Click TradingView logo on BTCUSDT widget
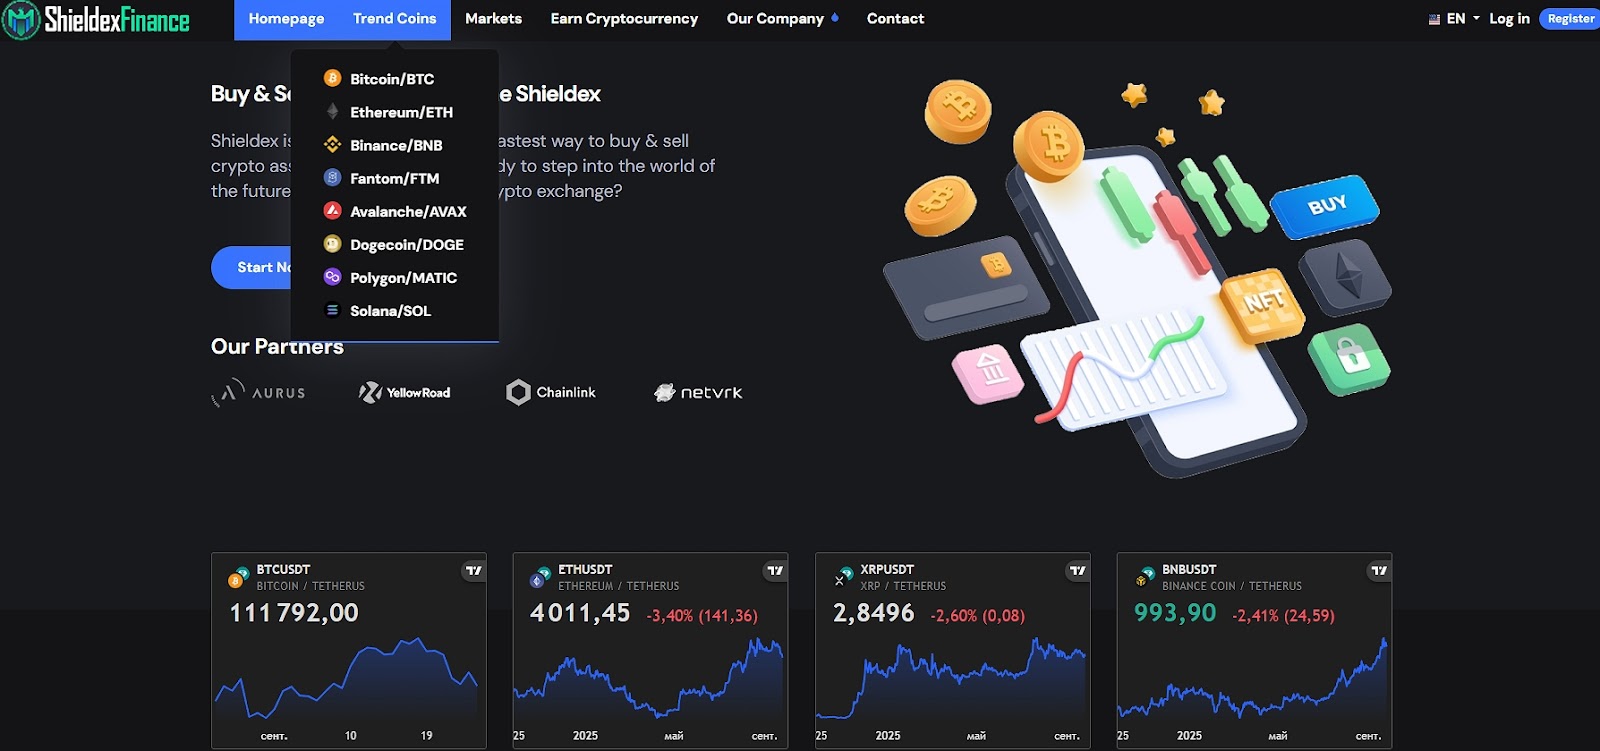Viewport: 1600px width, 751px height. [473, 571]
